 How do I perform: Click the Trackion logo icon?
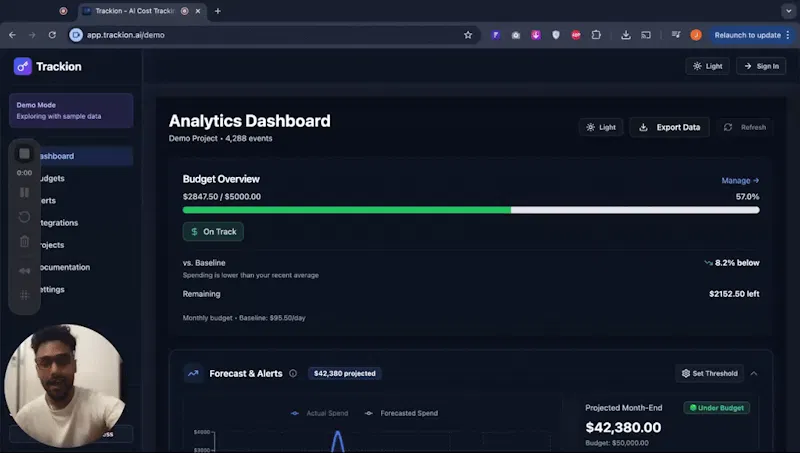tap(22, 66)
